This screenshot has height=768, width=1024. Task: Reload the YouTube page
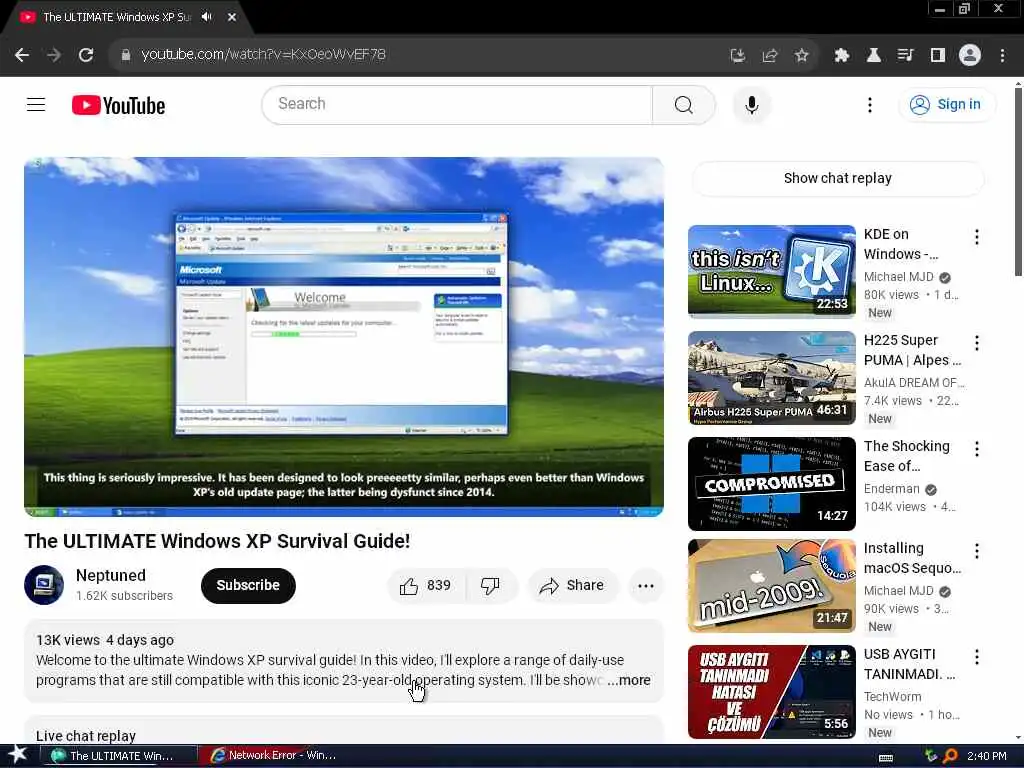[86, 55]
